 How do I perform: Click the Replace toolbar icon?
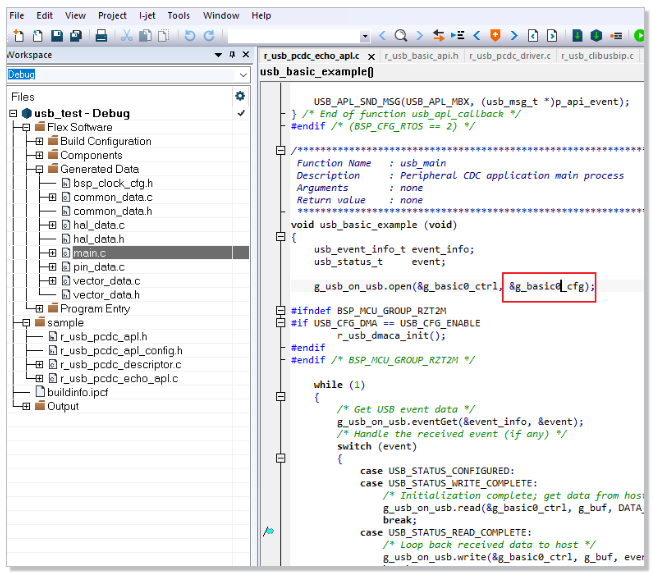pyautogui.click(x=439, y=36)
